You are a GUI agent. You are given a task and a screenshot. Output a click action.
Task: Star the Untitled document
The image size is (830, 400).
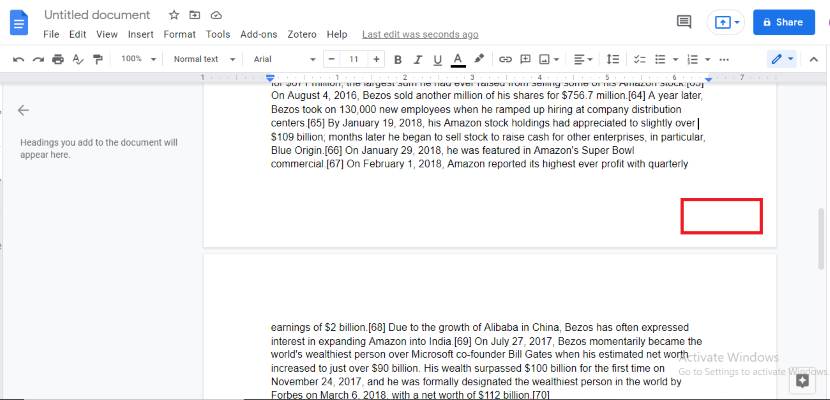click(x=174, y=15)
